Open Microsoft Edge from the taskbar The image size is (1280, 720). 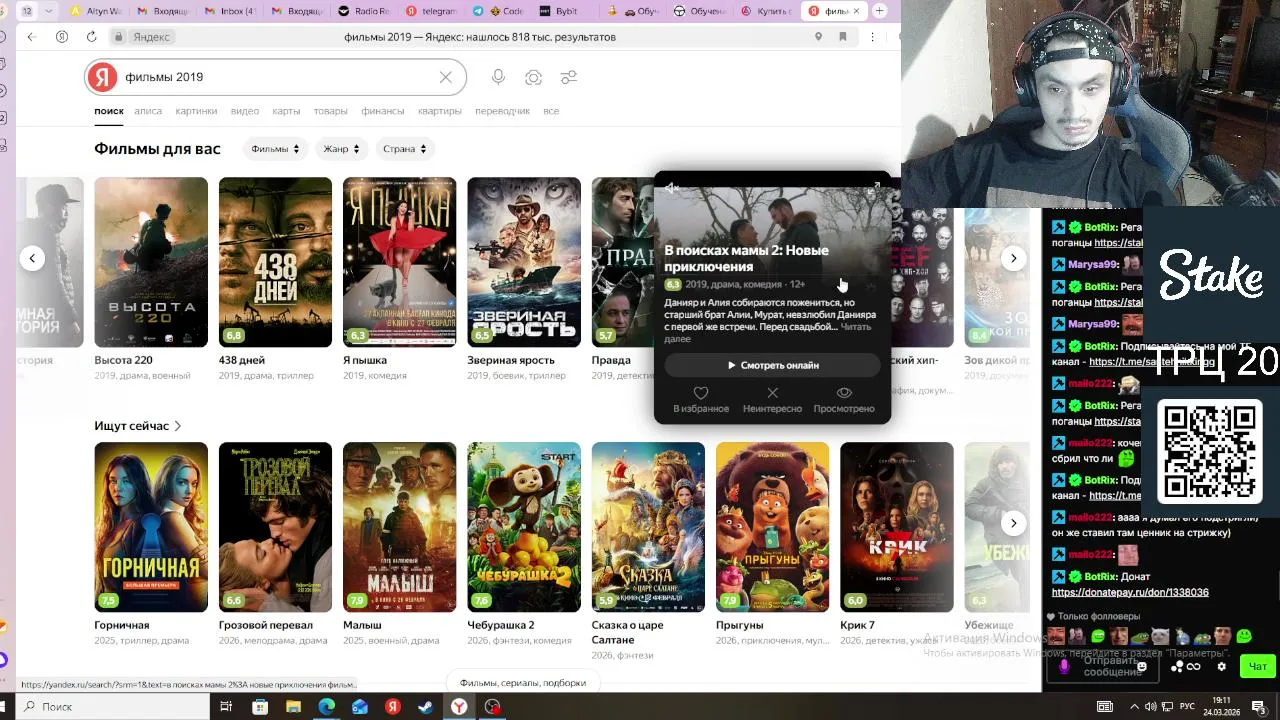pyautogui.click(x=326, y=707)
